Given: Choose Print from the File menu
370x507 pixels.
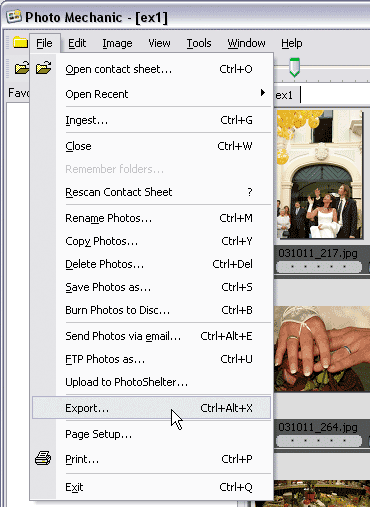Looking at the screenshot, I should (x=152, y=459).
